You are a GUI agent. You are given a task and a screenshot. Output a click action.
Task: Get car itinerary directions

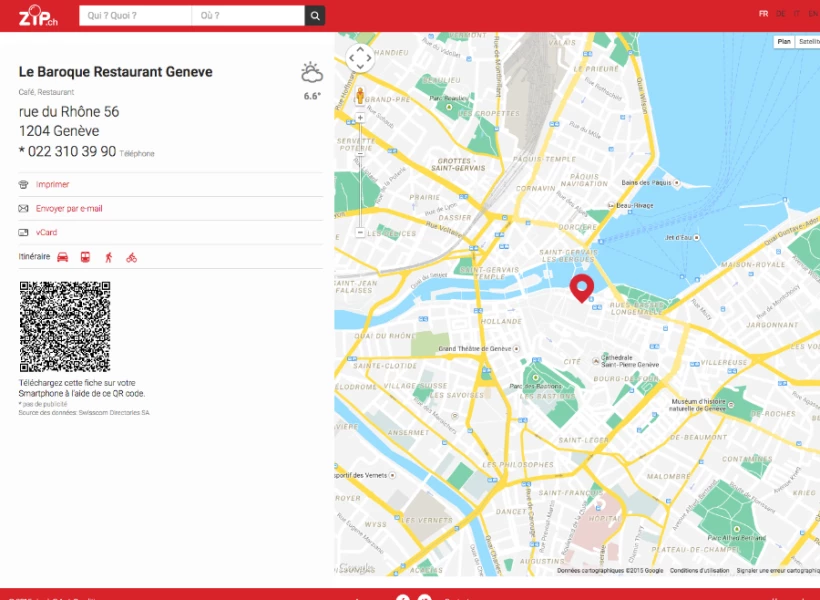pyautogui.click(x=63, y=257)
